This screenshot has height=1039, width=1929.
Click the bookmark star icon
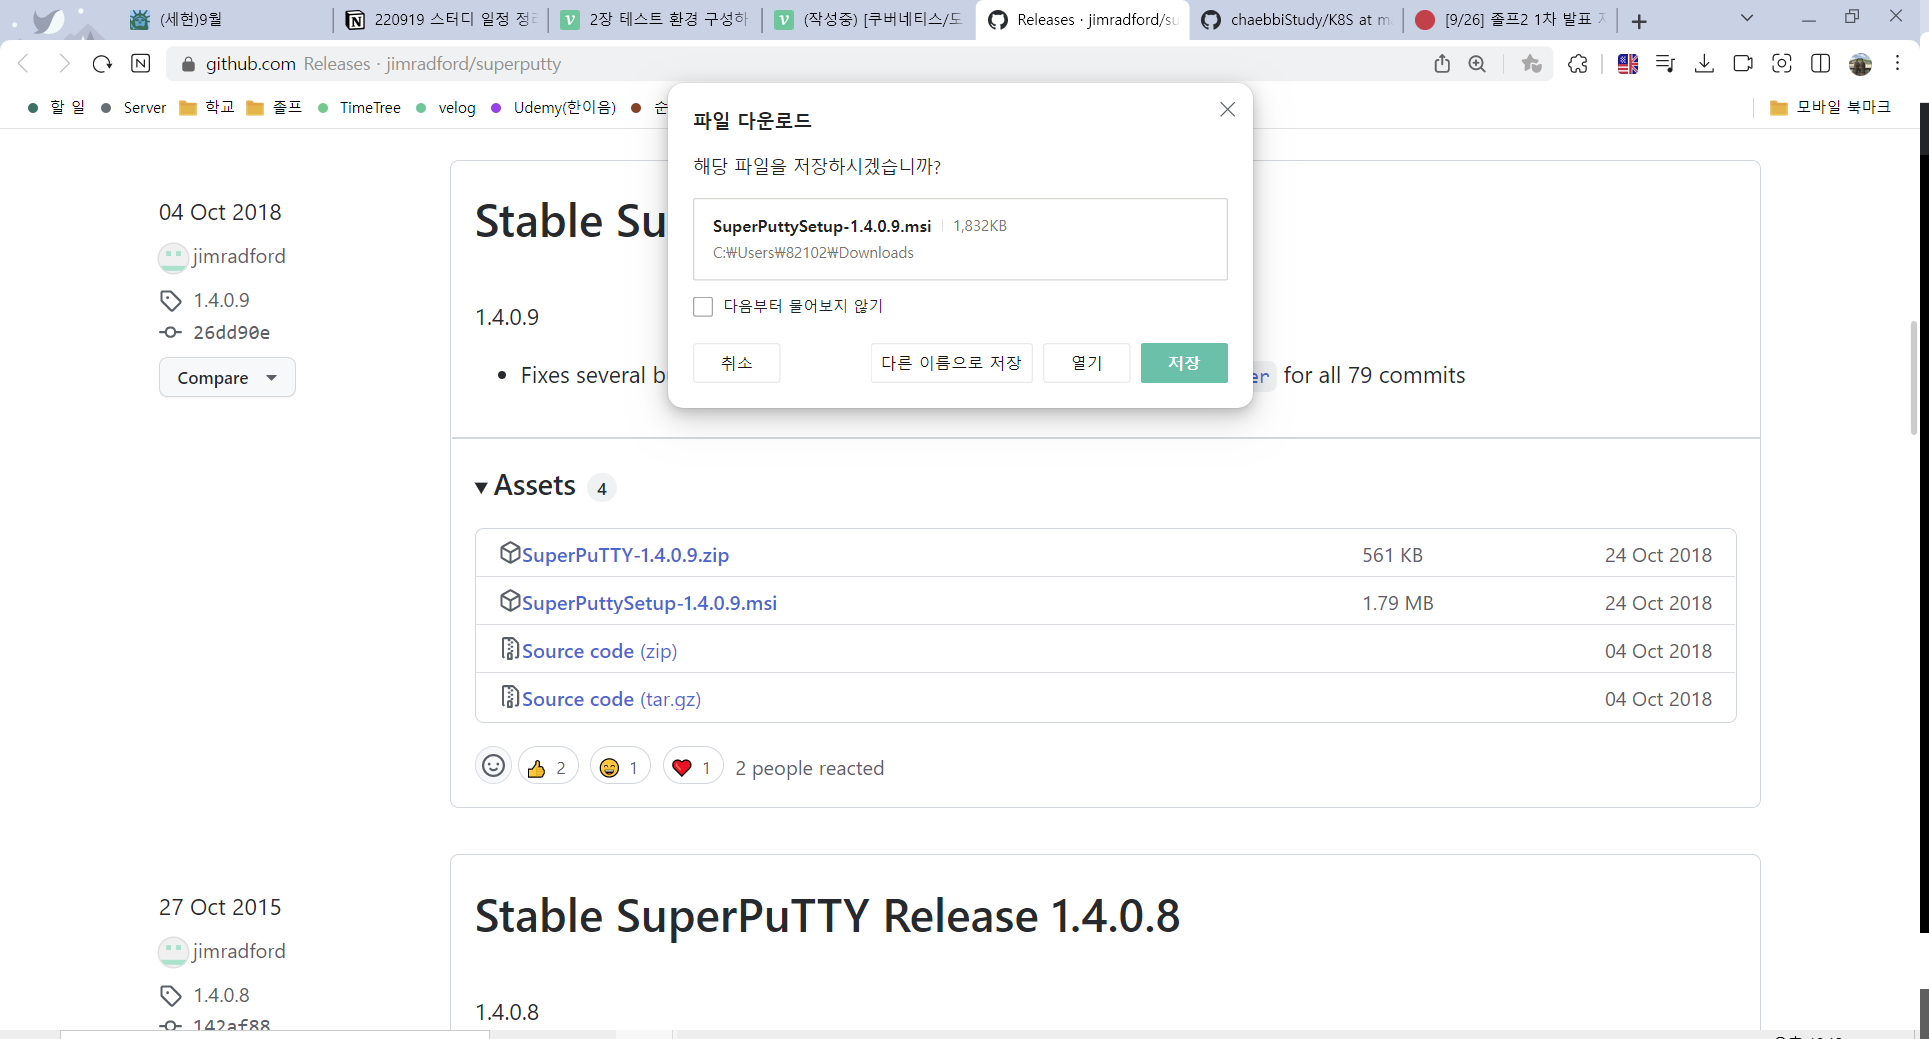pyautogui.click(x=1531, y=64)
